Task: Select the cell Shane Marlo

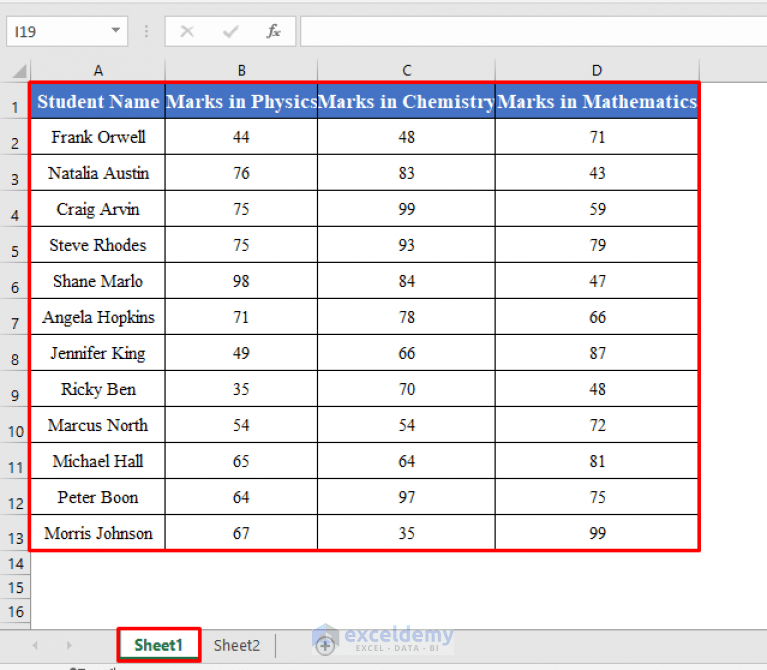Action: pyautogui.click(x=98, y=281)
